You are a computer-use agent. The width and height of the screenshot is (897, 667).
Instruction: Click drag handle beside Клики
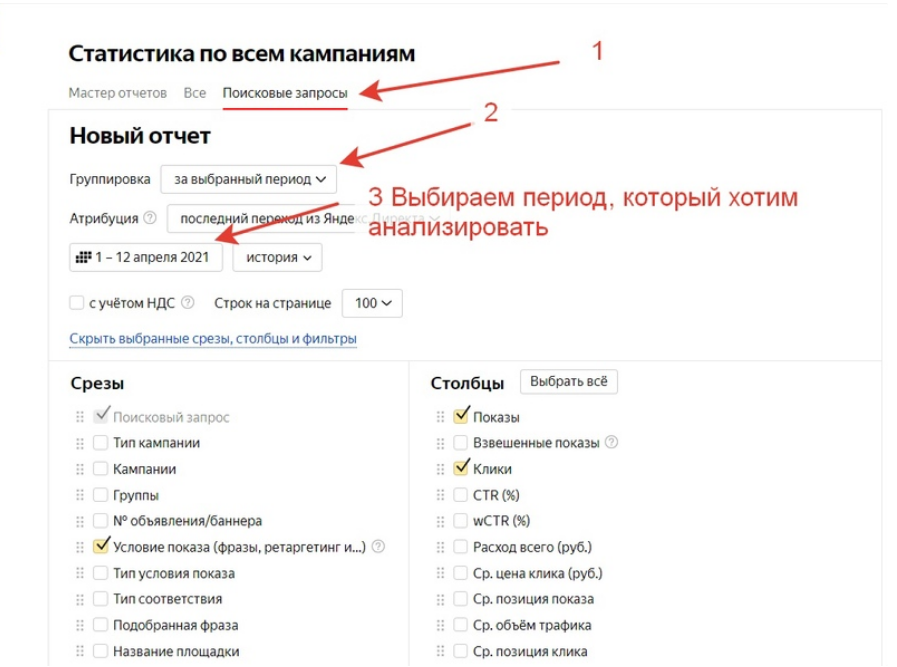[440, 469]
